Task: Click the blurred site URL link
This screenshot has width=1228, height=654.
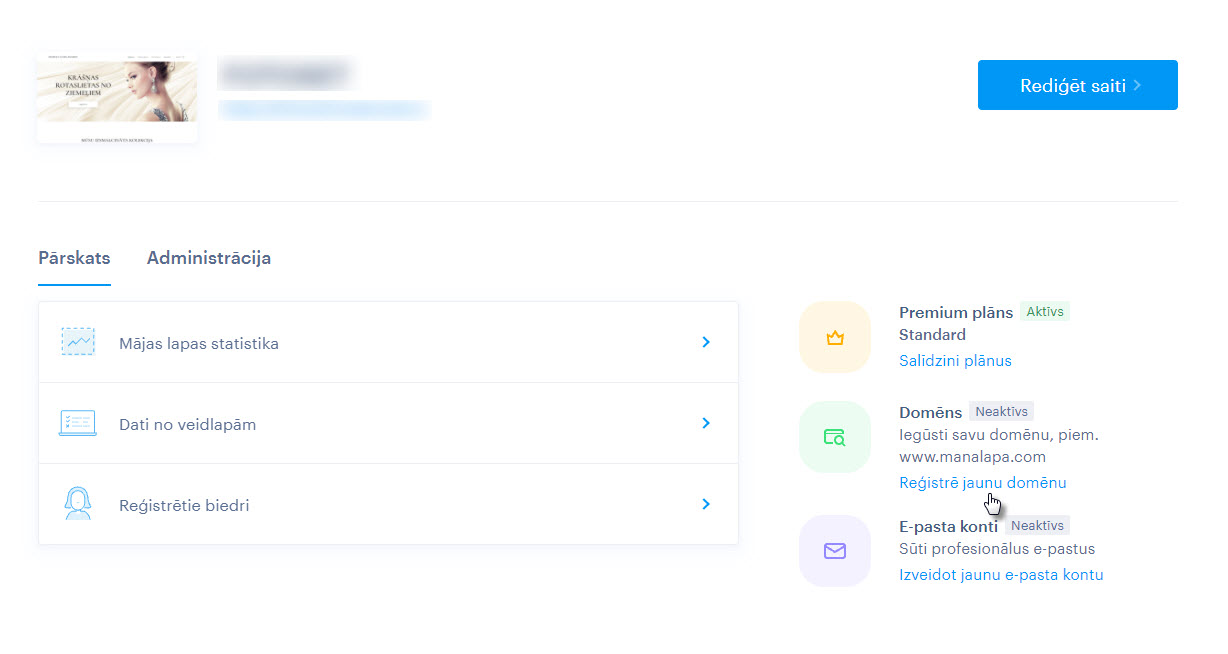Action: tap(324, 109)
